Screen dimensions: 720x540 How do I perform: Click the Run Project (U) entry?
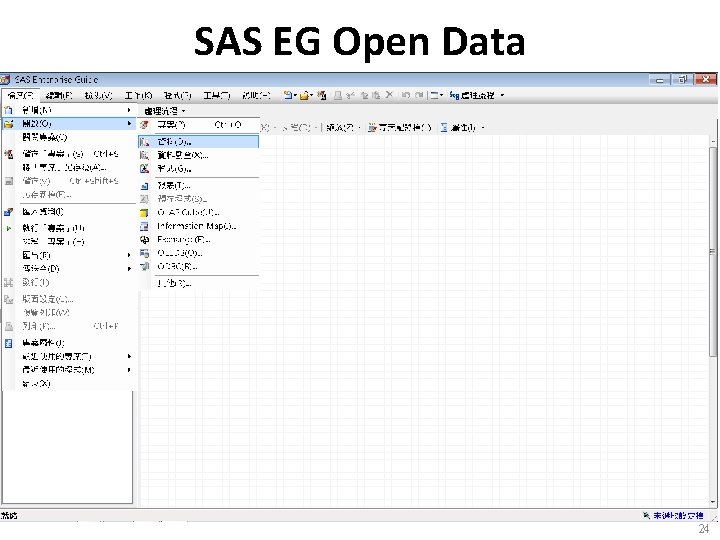(69, 228)
